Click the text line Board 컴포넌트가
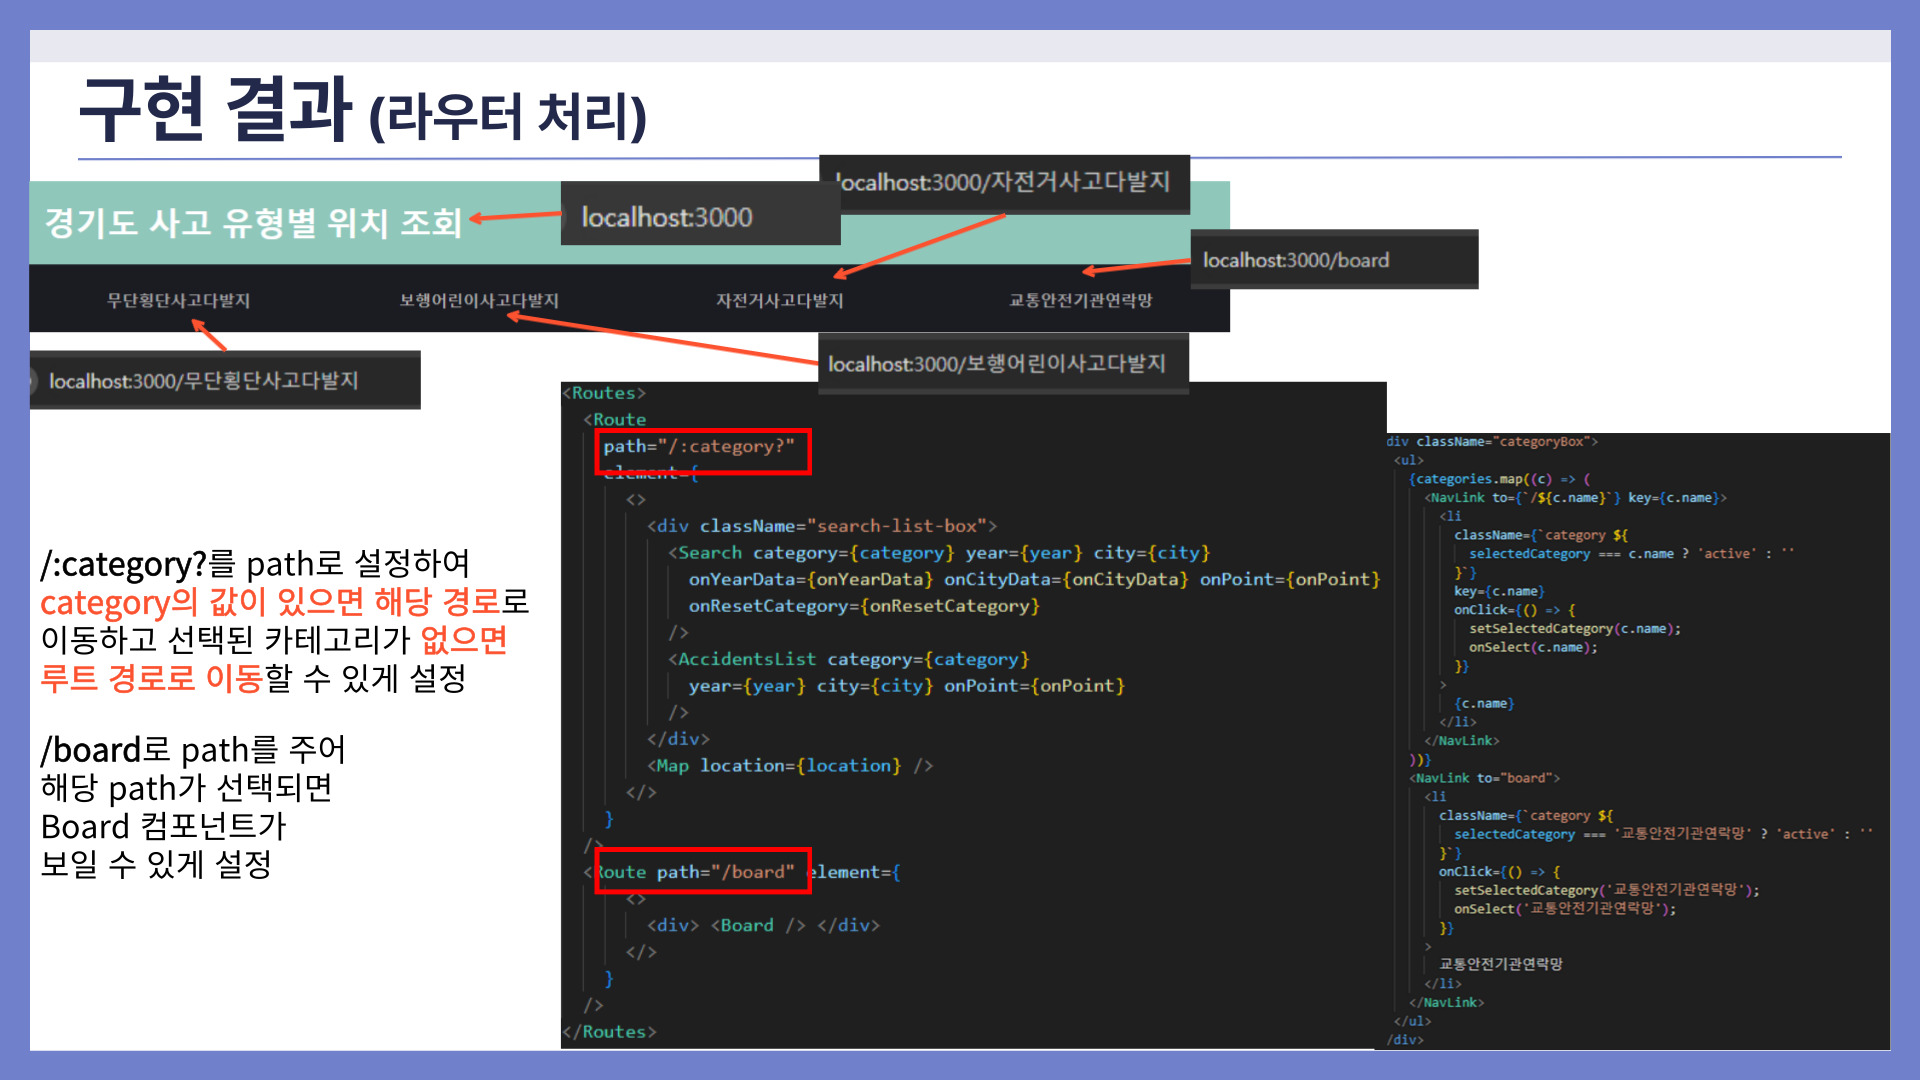The width and height of the screenshot is (1920, 1080). click(164, 827)
